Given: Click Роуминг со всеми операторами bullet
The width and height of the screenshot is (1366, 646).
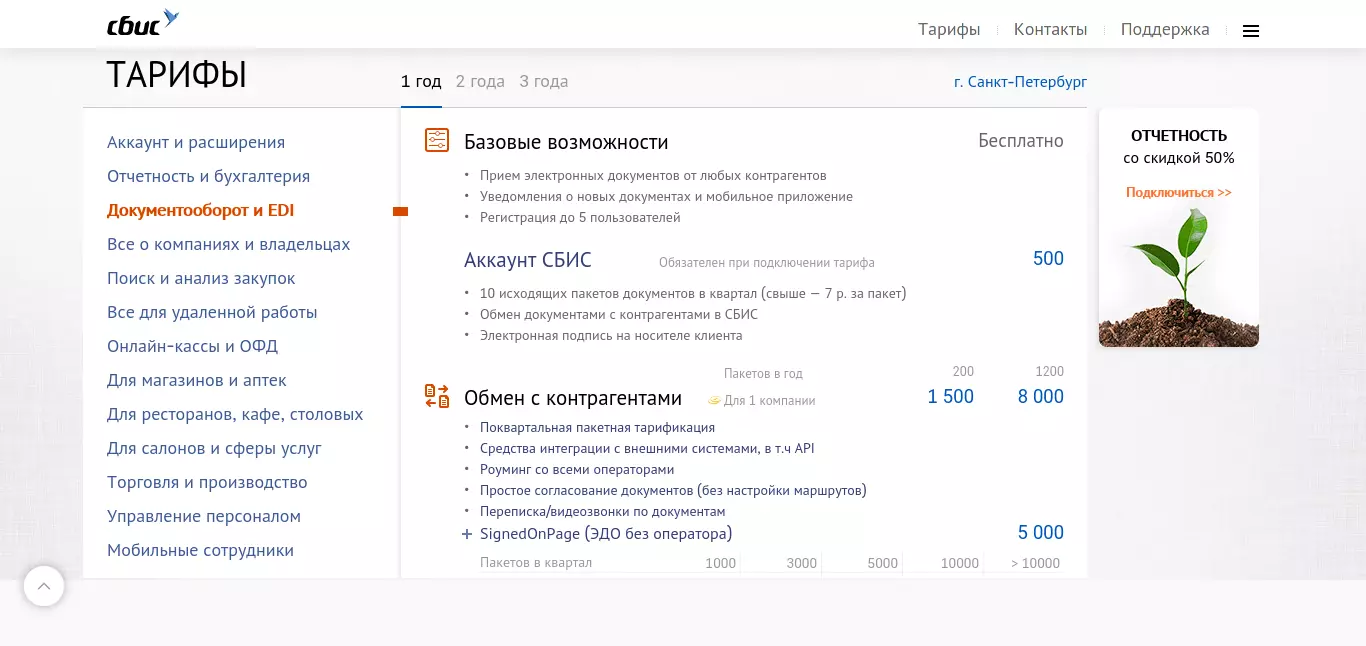Looking at the screenshot, I should [577, 469].
